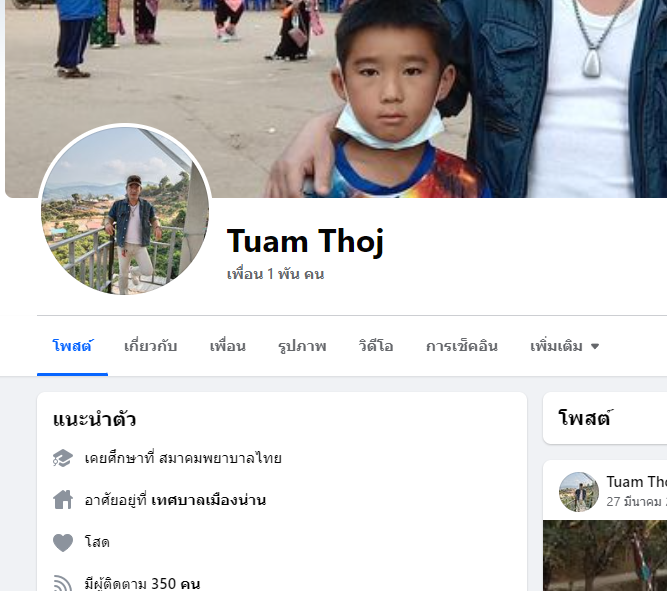Click the 27 มีนาคม post date link

pos(636,502)
